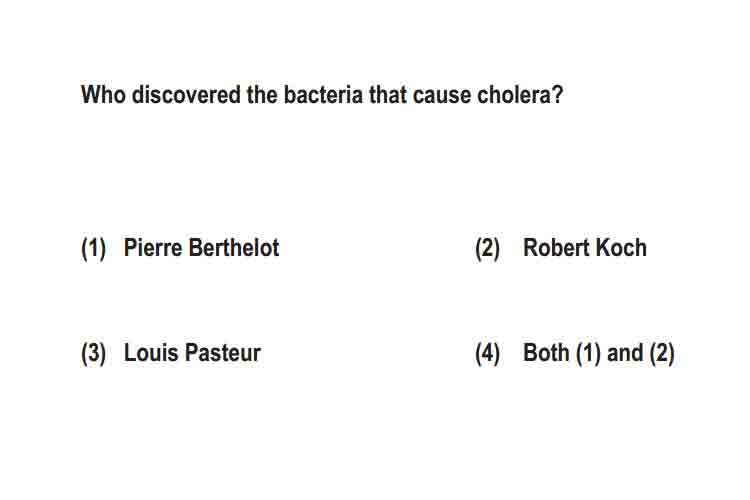Click the cholera question text
Image resolution: width=750 pixels, height=500 pixels.
click(x=322, y=95)
